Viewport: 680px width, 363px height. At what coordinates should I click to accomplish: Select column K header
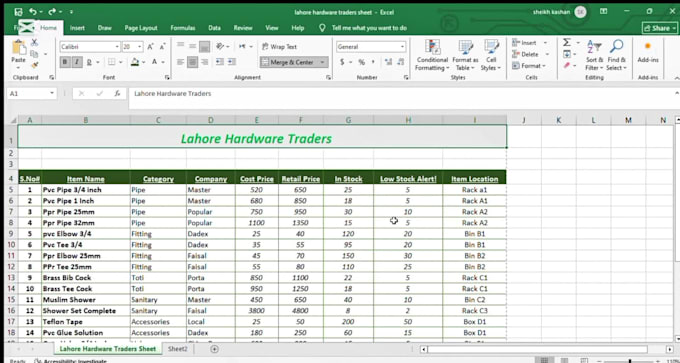559,120
